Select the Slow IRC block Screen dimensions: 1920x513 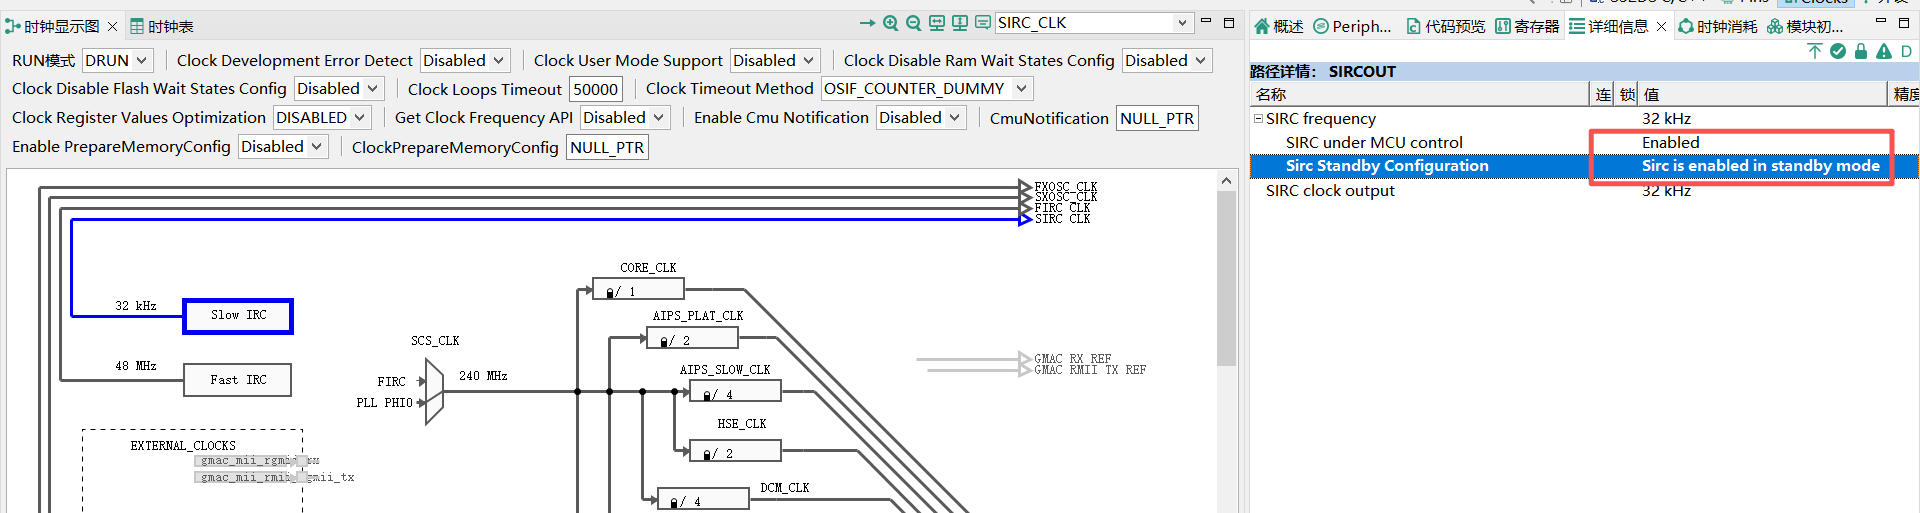238,316
